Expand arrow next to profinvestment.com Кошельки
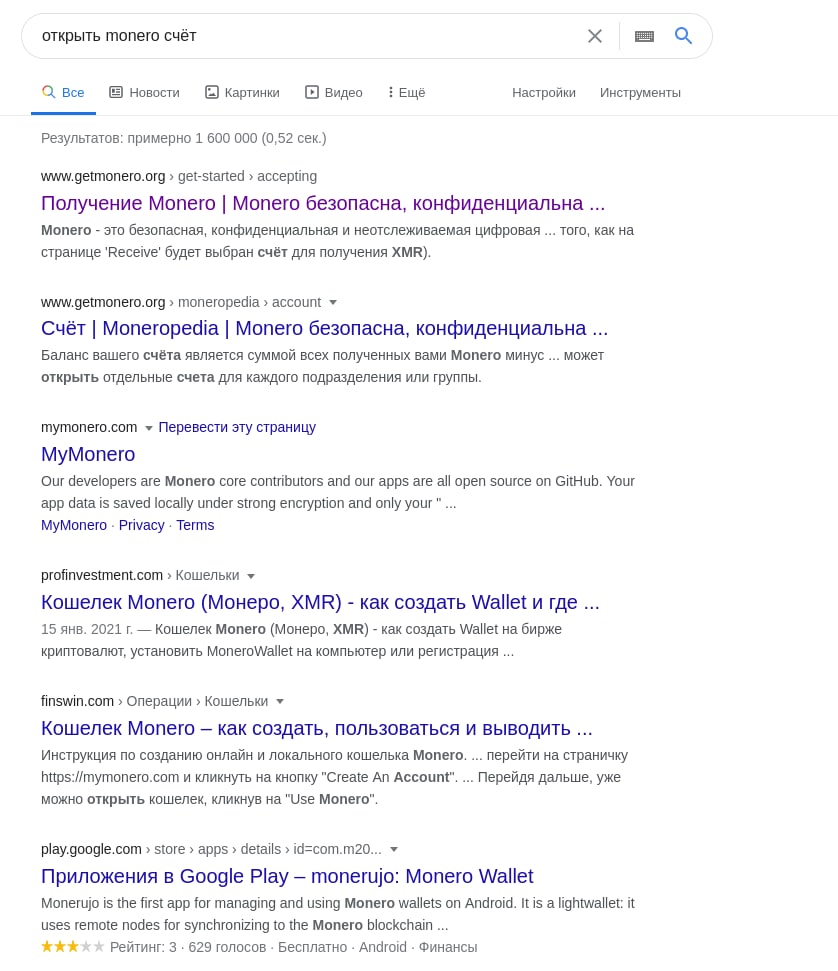 coord(251,577)
